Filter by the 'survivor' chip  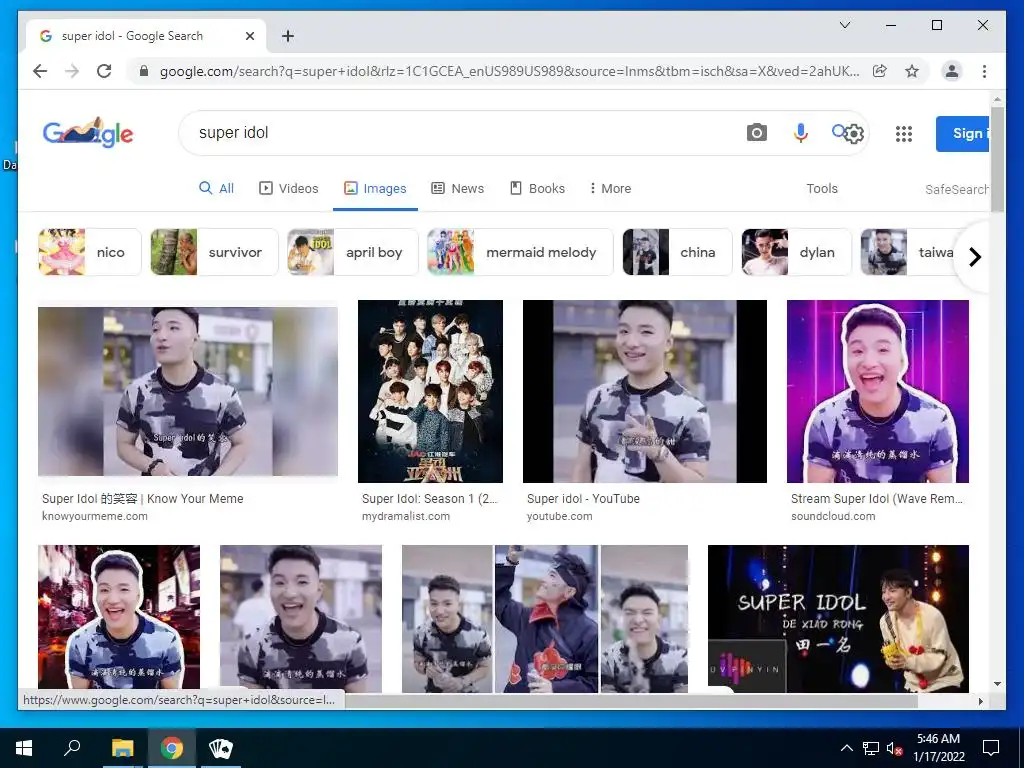click(x=214, y=252)
